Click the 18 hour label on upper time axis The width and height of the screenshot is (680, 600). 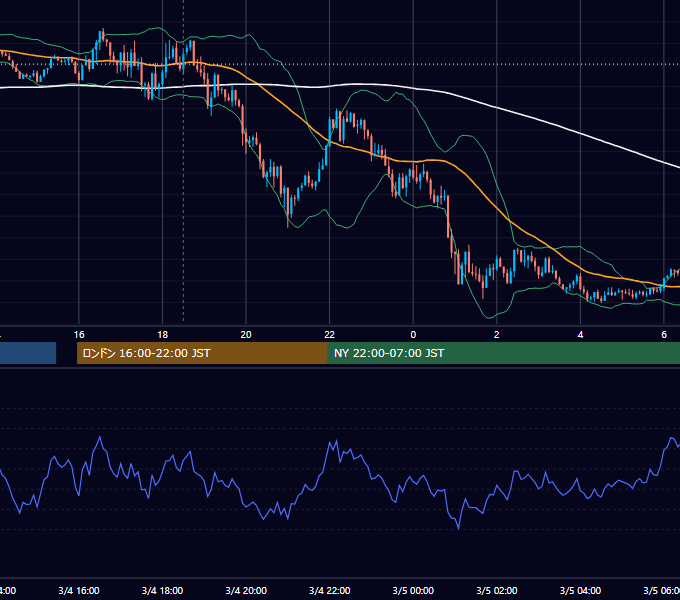click(162, 335)
